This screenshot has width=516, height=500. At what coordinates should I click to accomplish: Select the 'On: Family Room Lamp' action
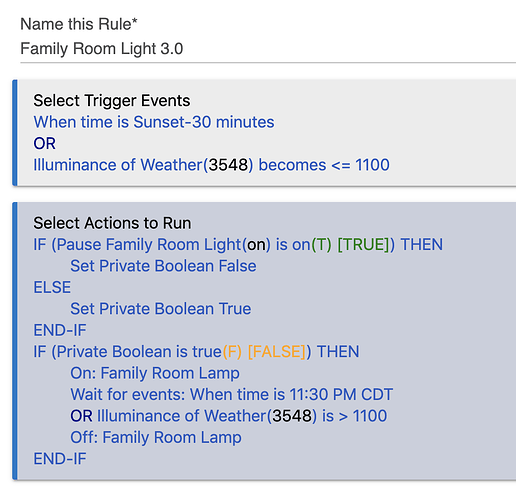pos(155,373)
